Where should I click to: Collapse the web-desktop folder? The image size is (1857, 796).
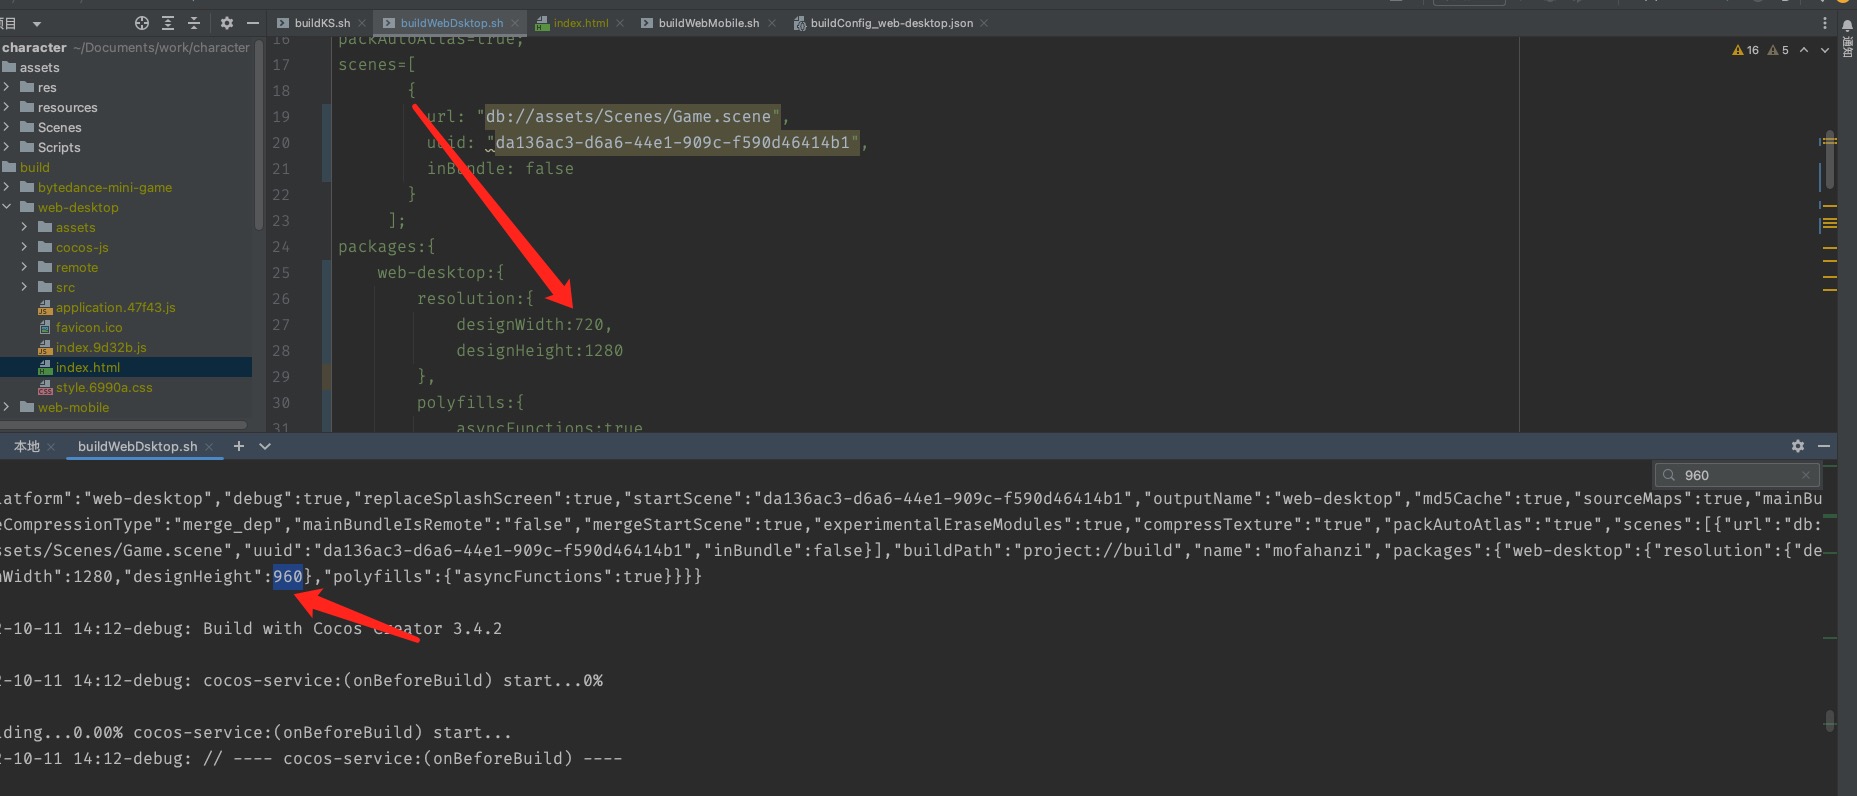(x=7, y=207)
